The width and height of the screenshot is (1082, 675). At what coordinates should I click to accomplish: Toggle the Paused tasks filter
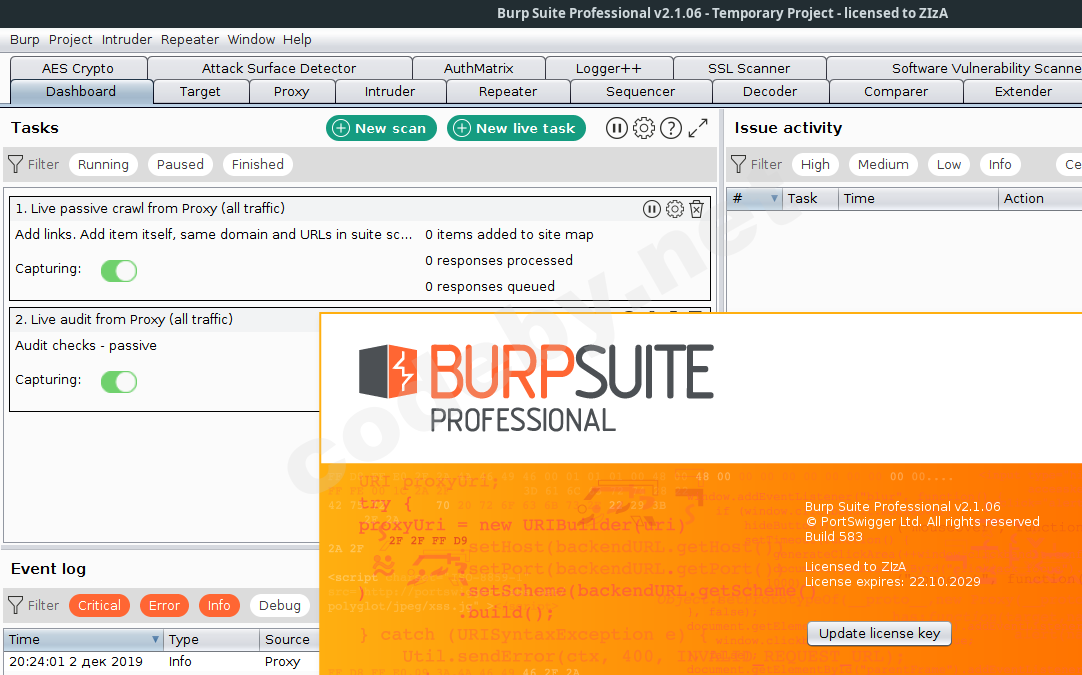pos(180,164)
